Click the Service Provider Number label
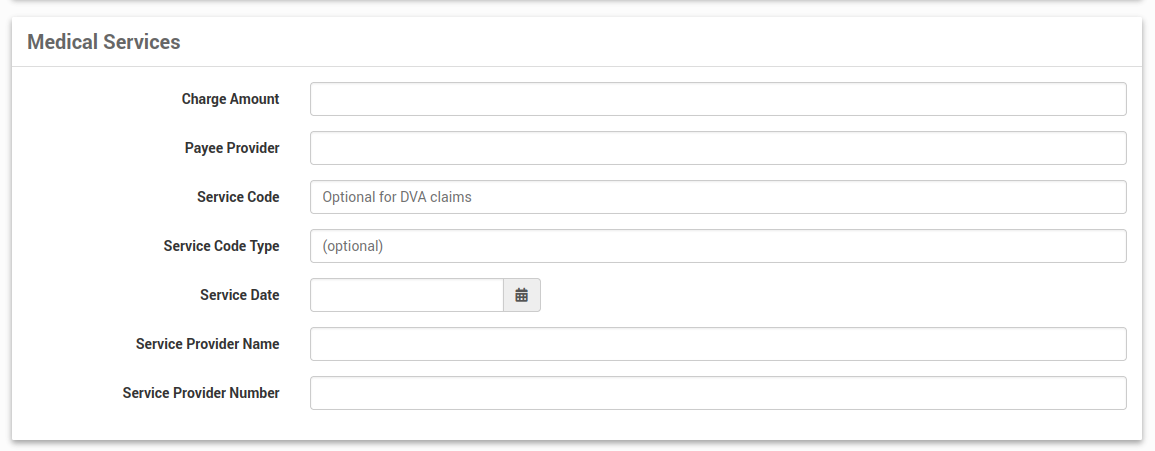The width and height of the screenshot is (1155, 451). point(201,393)
